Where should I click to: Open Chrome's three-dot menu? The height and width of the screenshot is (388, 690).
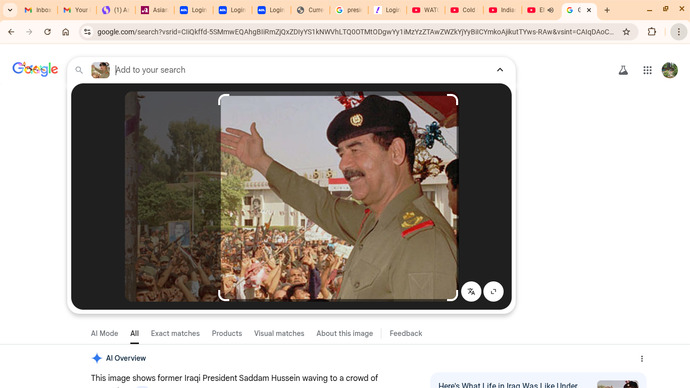click(679, 32)
